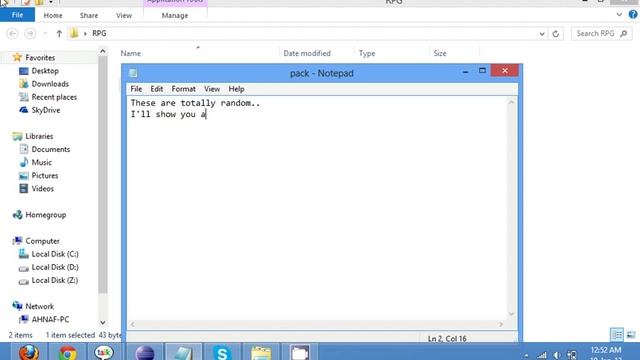This screenshot has width=640, height=360.
Task: Click Notepad horizontal scrollbar left arrow
Action: [x=132, y=324]
